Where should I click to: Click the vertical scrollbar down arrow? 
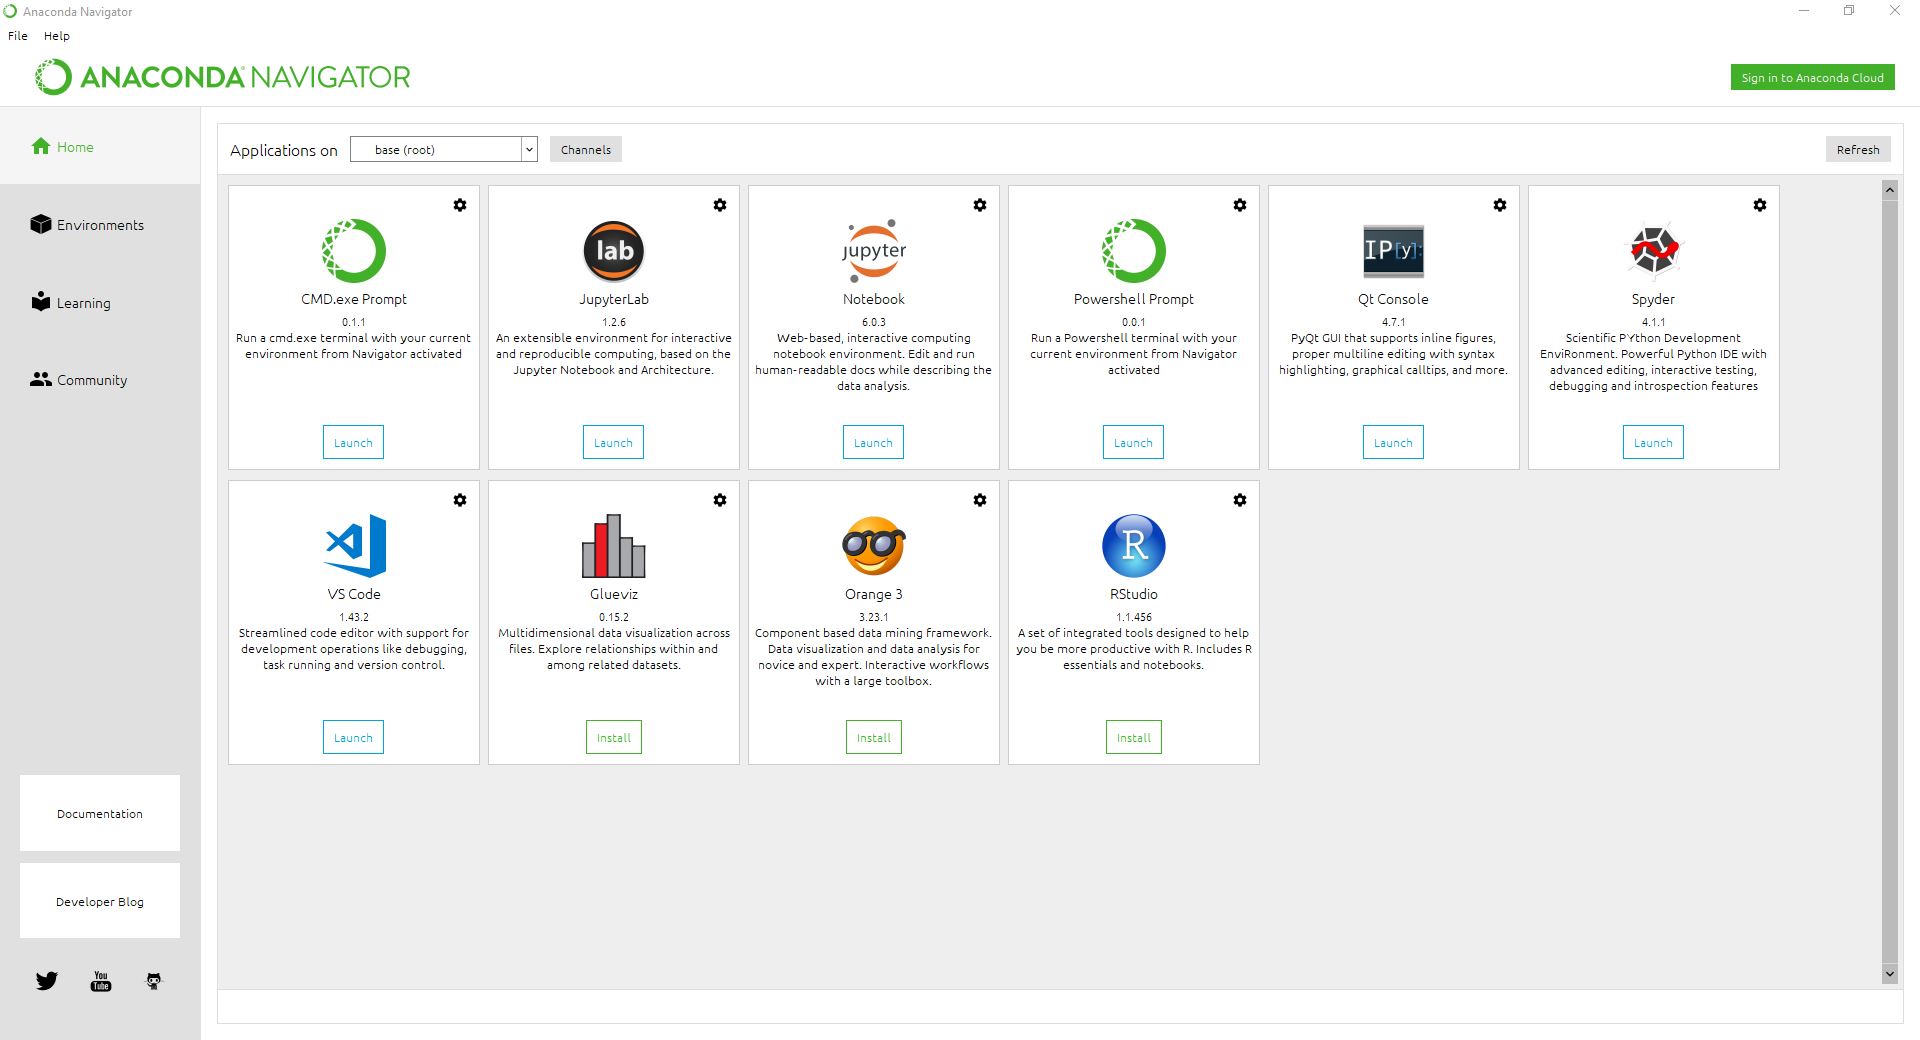click(1888, 973)
